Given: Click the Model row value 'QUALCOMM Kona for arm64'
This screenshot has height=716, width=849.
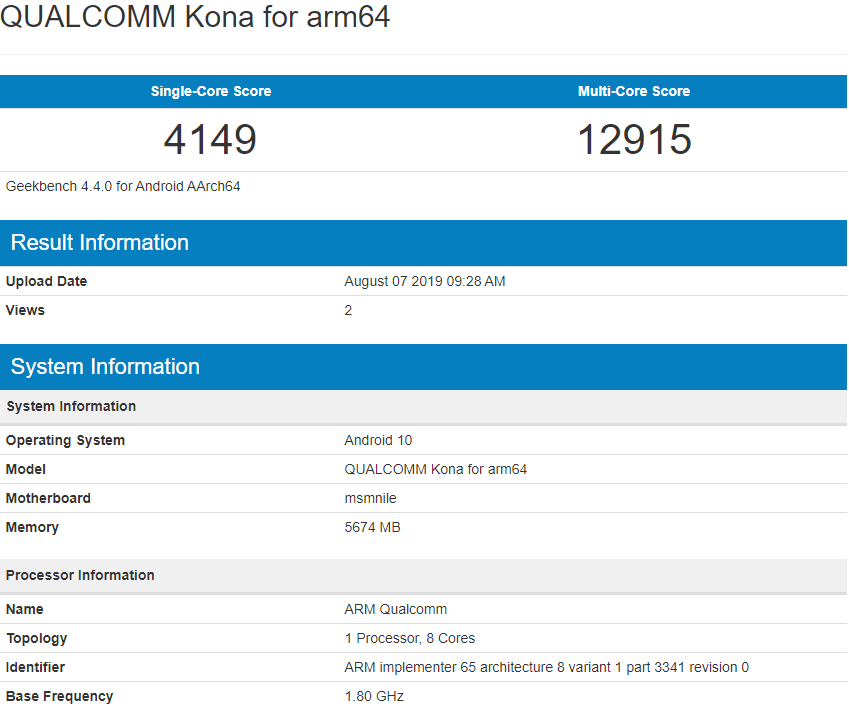Looking at the screenshot, I should click(x=435, y=469).
